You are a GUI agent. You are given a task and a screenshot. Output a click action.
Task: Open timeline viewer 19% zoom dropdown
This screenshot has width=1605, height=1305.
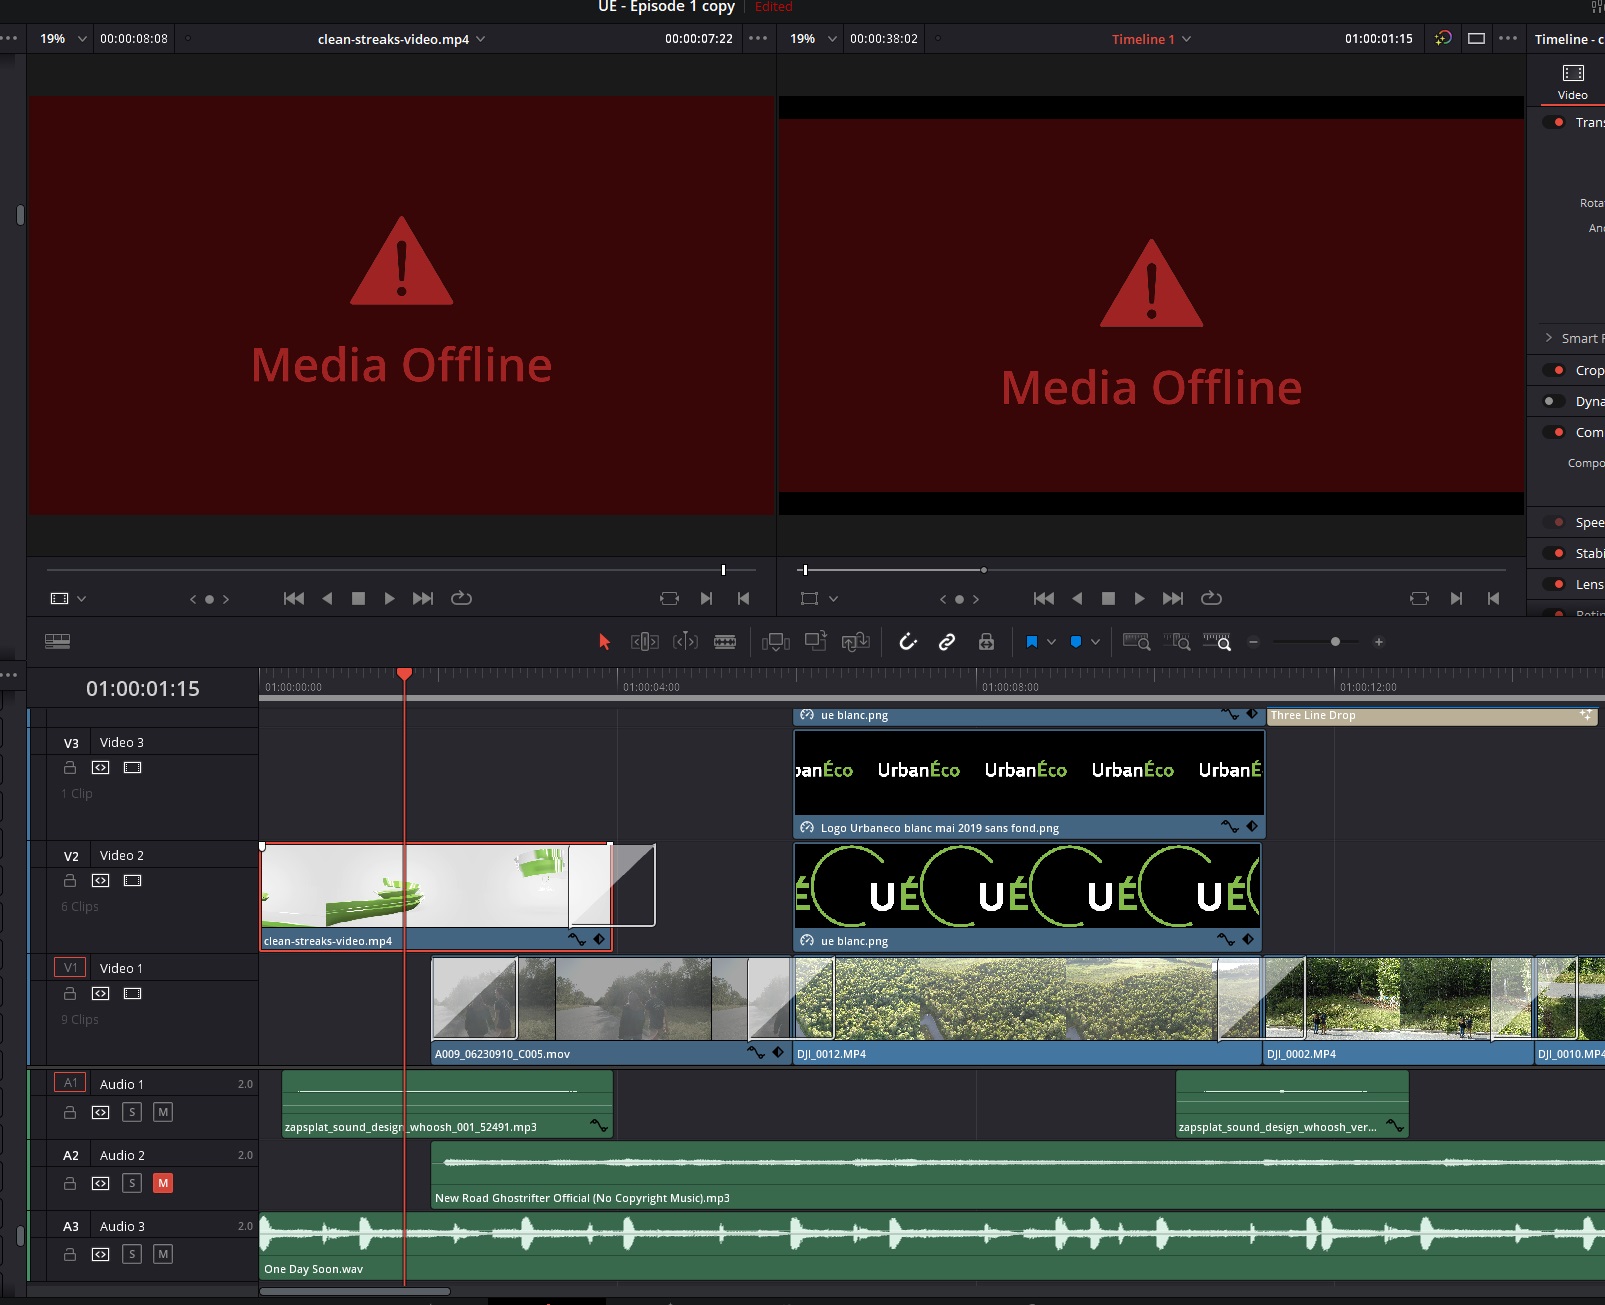(x=813, y=39)
